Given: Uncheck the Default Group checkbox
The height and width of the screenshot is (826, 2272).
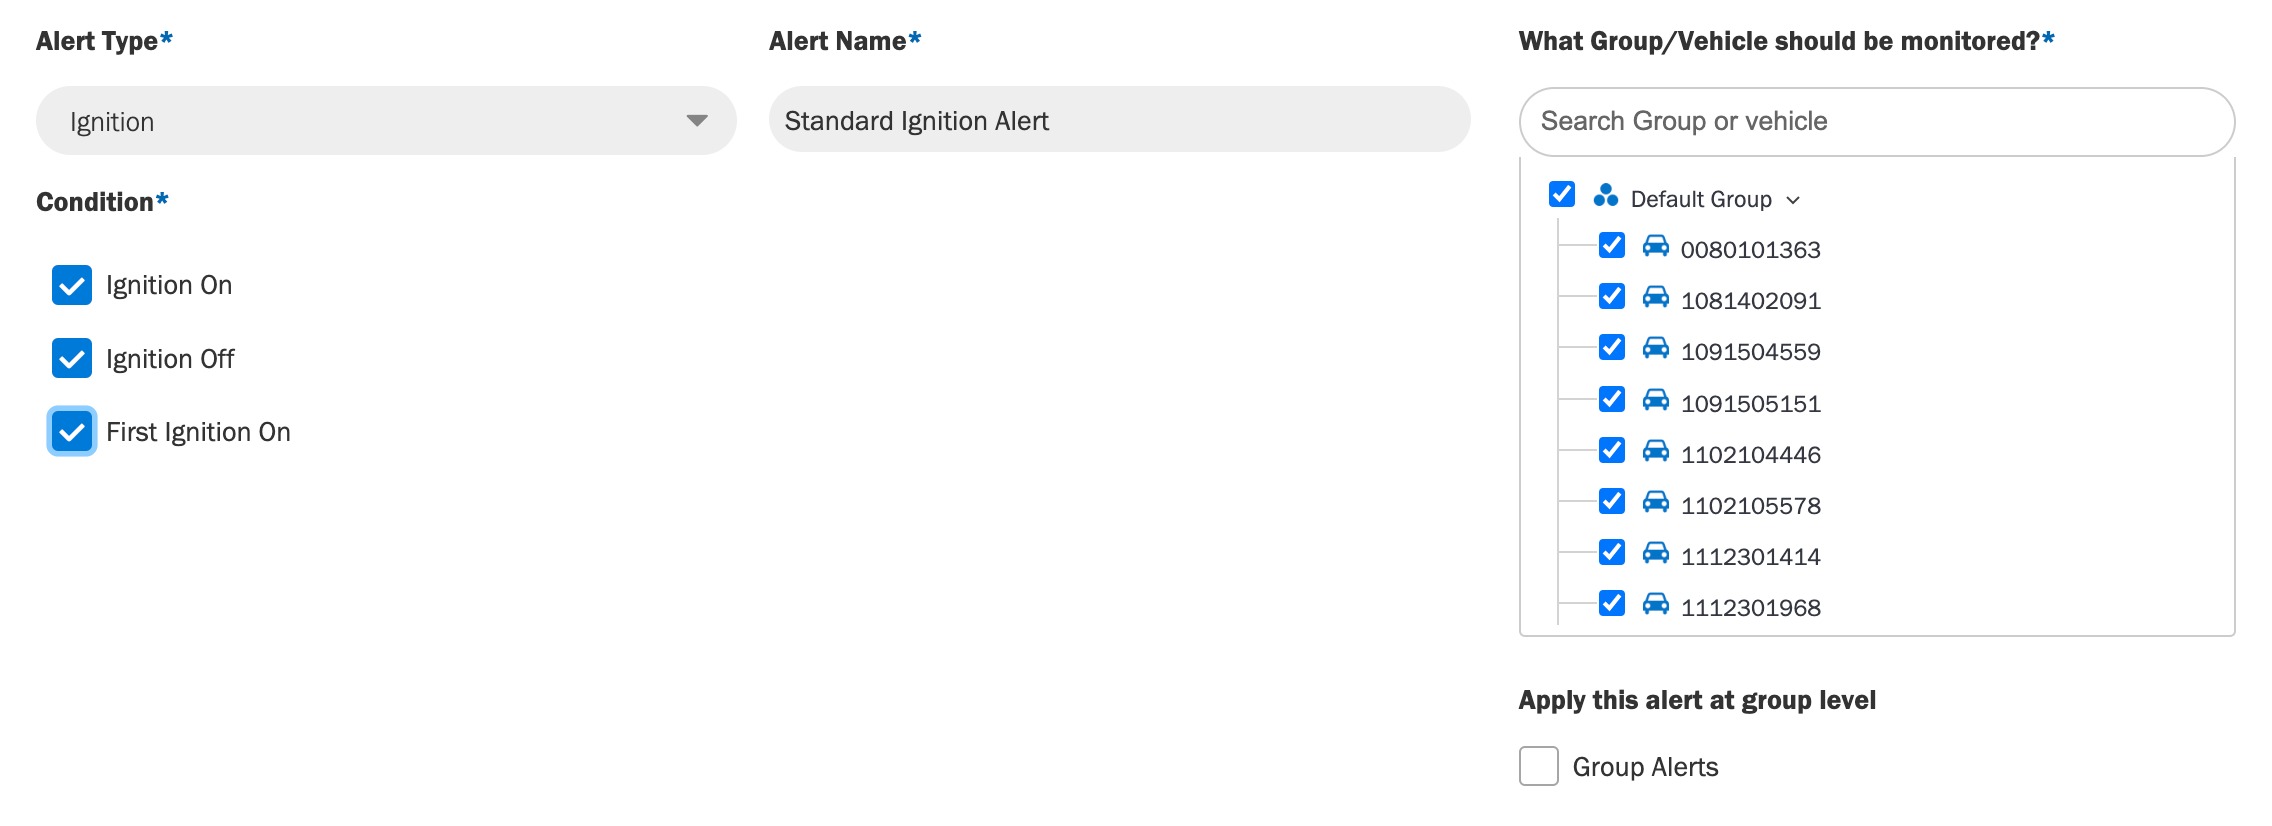Looking at the screenshot, I should coord(1562,194).
